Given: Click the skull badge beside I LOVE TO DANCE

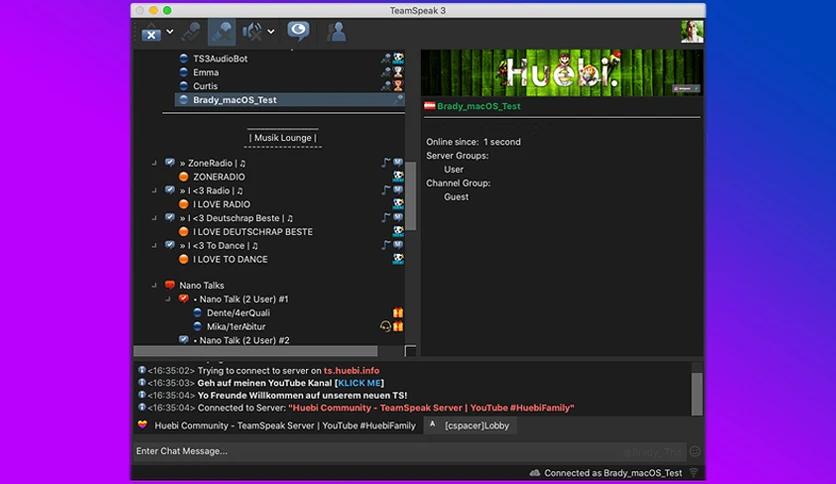Looking at the screenshot, I should pos(398,259).
